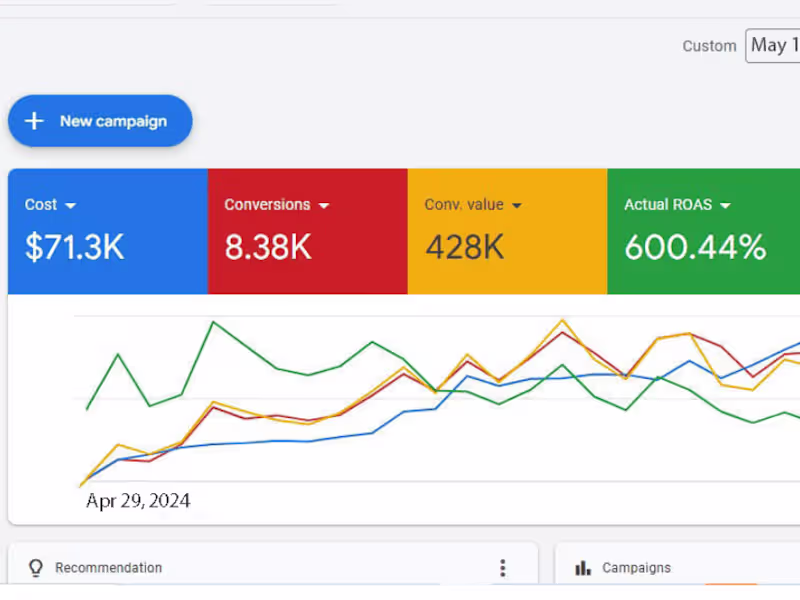800x600 pixels.
Task: Create a new campaign
Action: point(100,120)
